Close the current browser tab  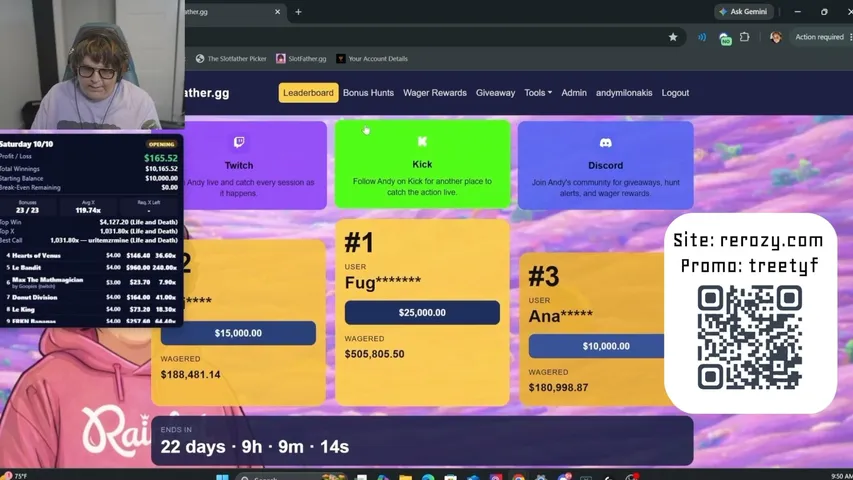(x=277, y=11)
